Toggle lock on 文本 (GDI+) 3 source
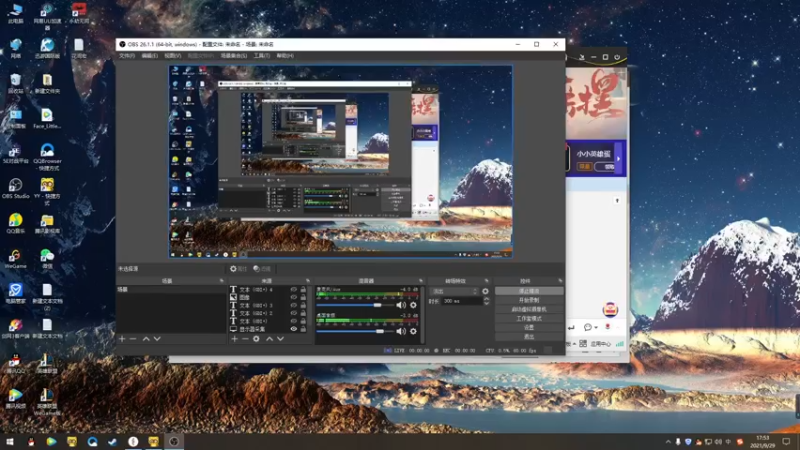800x450 pixels. [x=303, y=305]
